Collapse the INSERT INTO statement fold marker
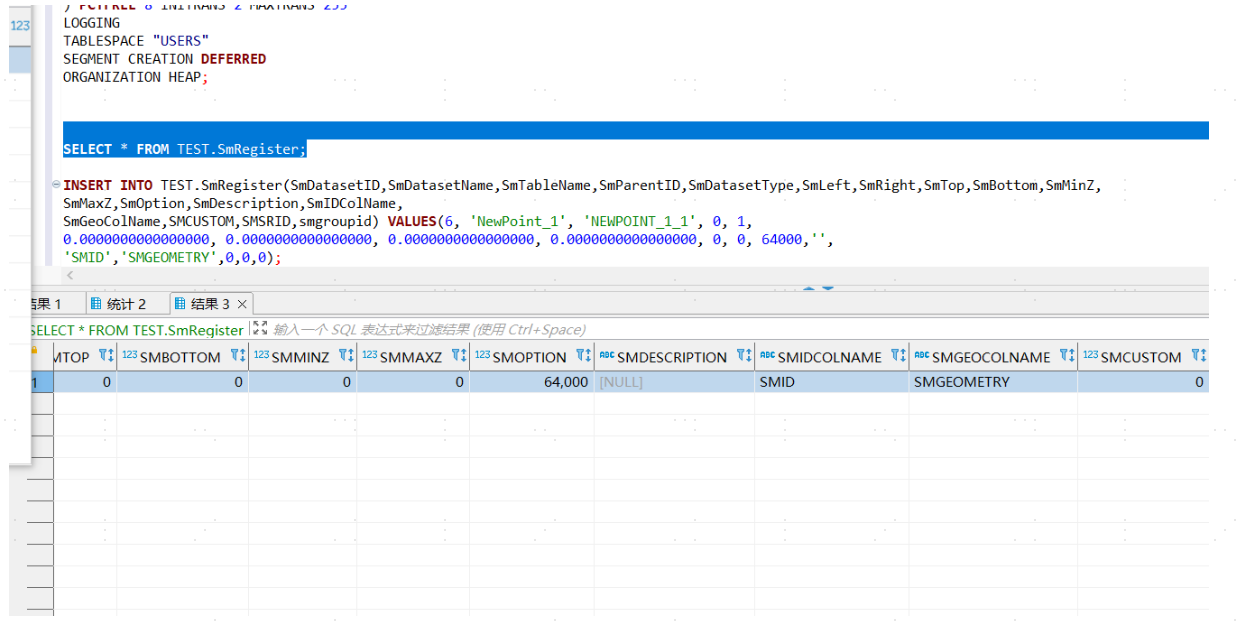This screenshot has height=623, width=1253. coord(56,185)
